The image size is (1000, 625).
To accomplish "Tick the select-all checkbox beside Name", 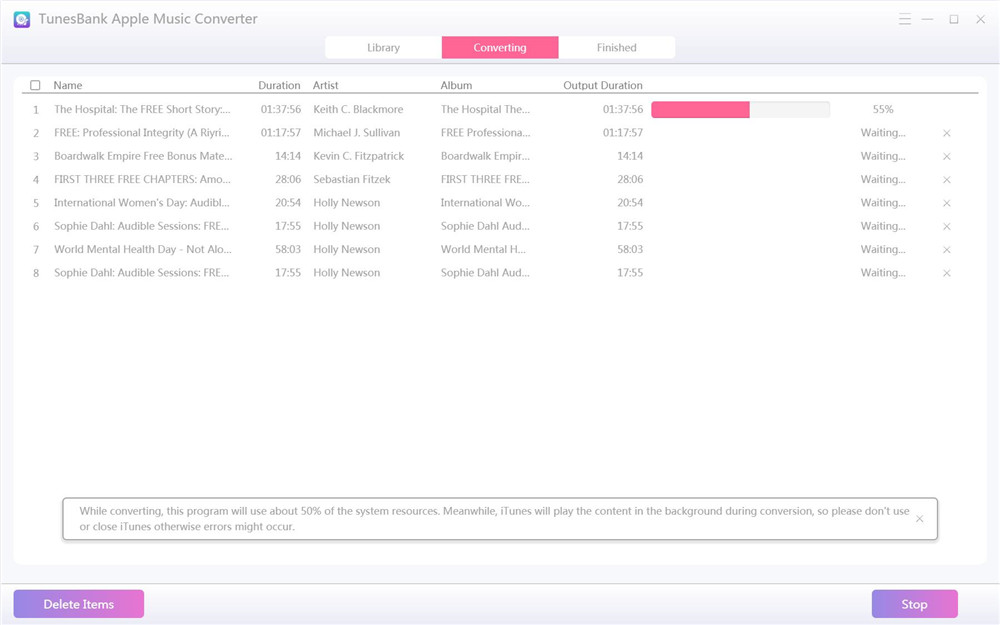I will click(x=35, y=85).
